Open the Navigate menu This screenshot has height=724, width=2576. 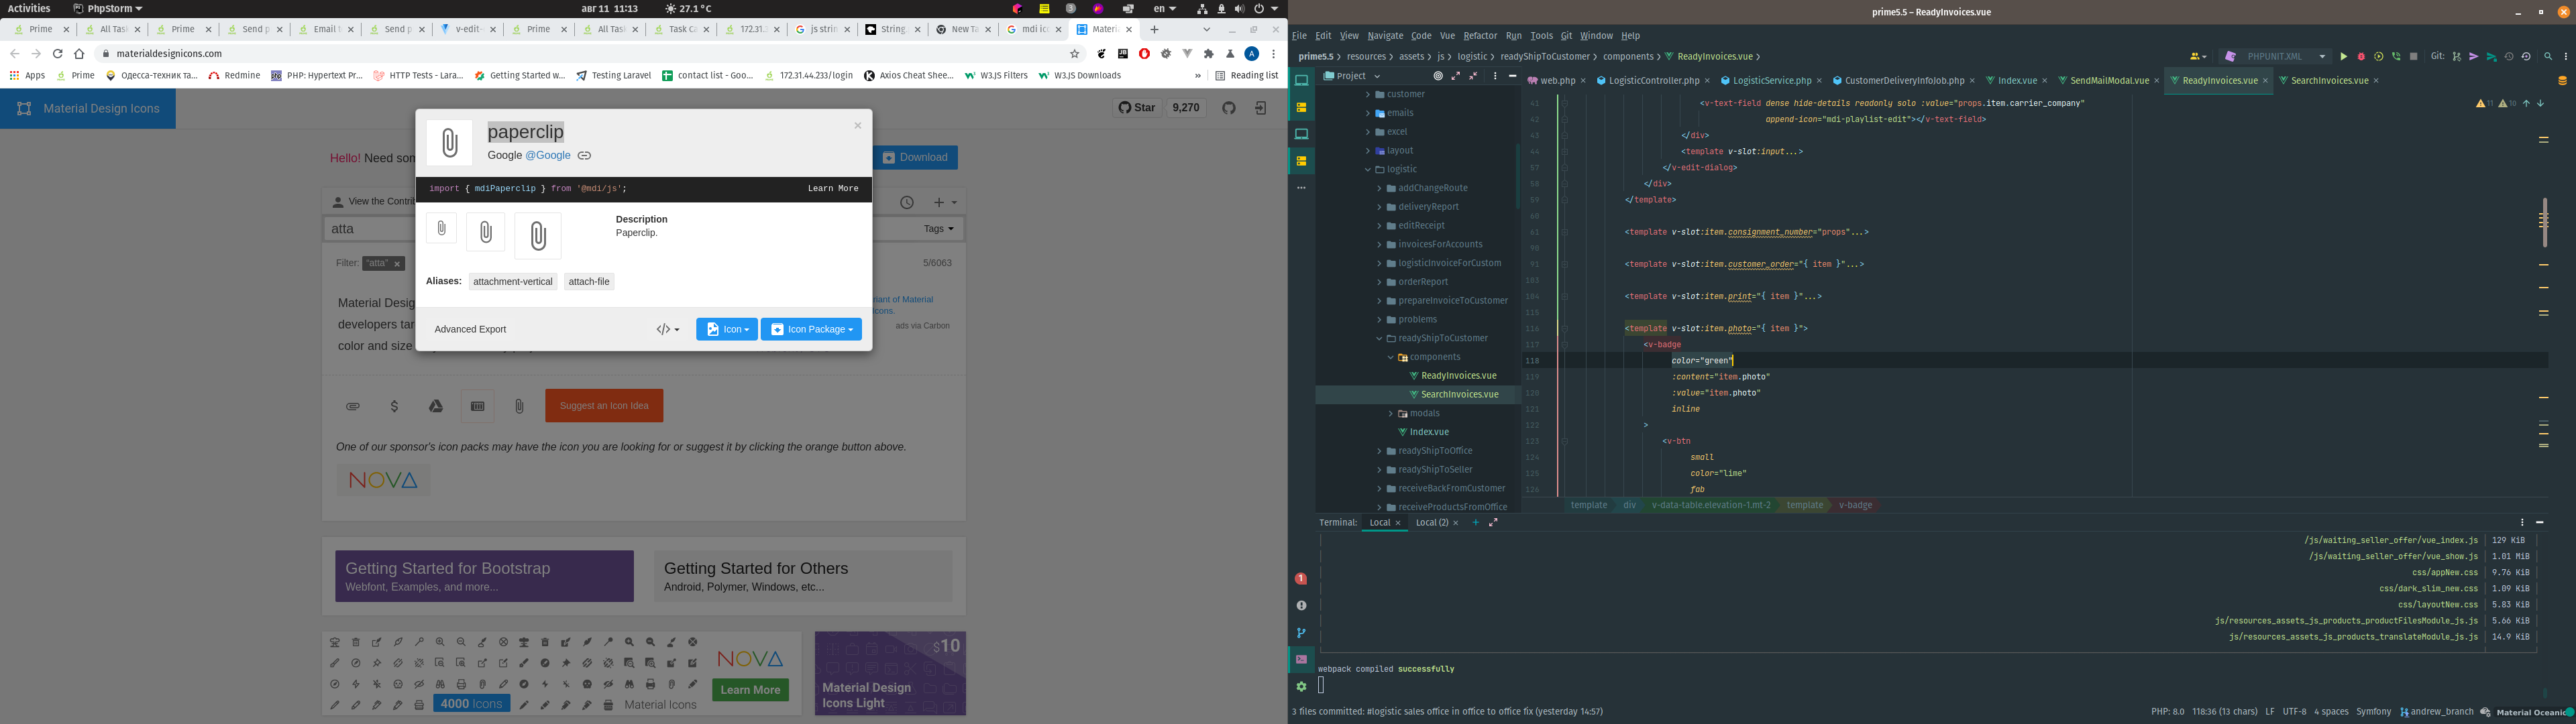pyautogui.click(x=1385, y=36)
